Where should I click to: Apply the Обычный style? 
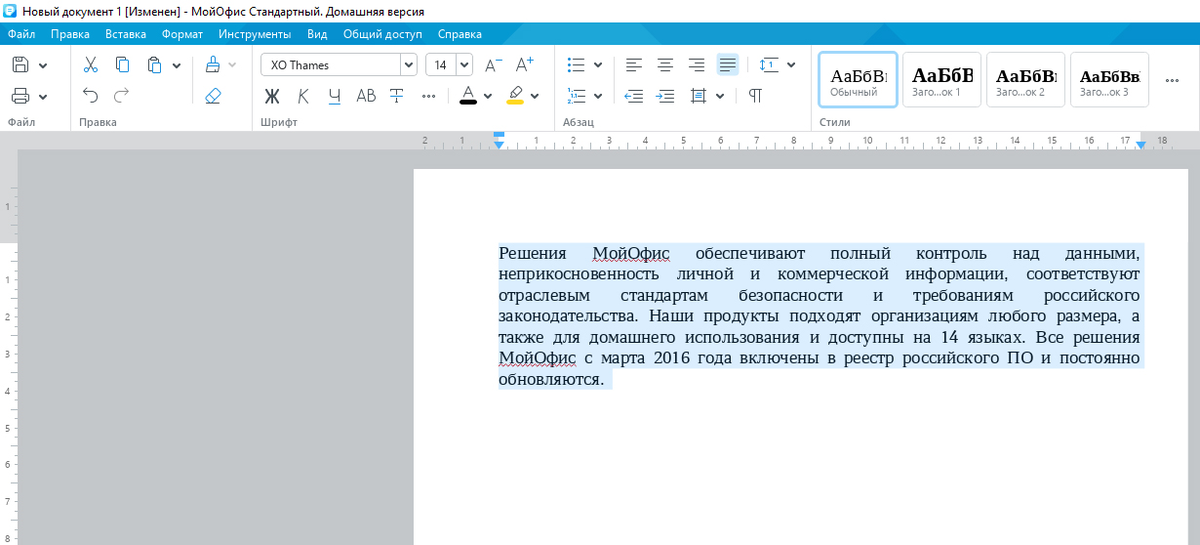(858, 80)
